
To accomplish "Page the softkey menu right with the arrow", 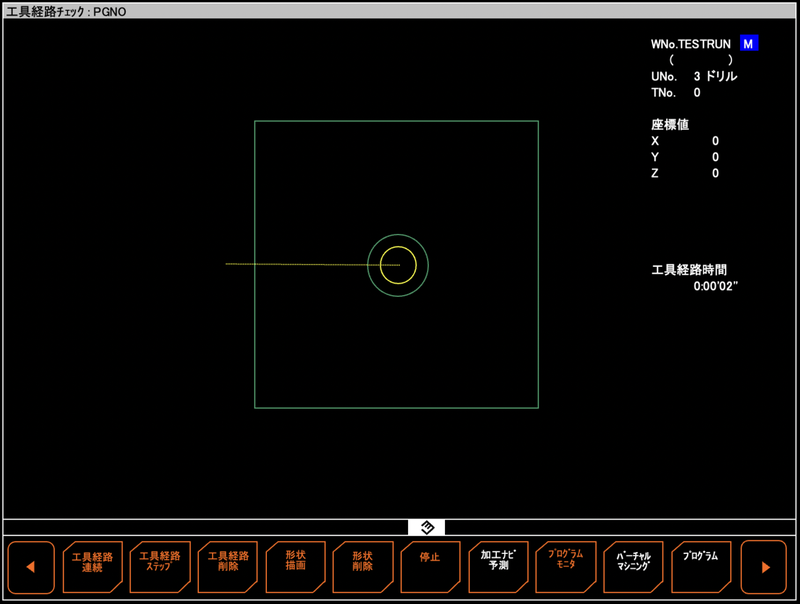I will click(x=764, y=567).
